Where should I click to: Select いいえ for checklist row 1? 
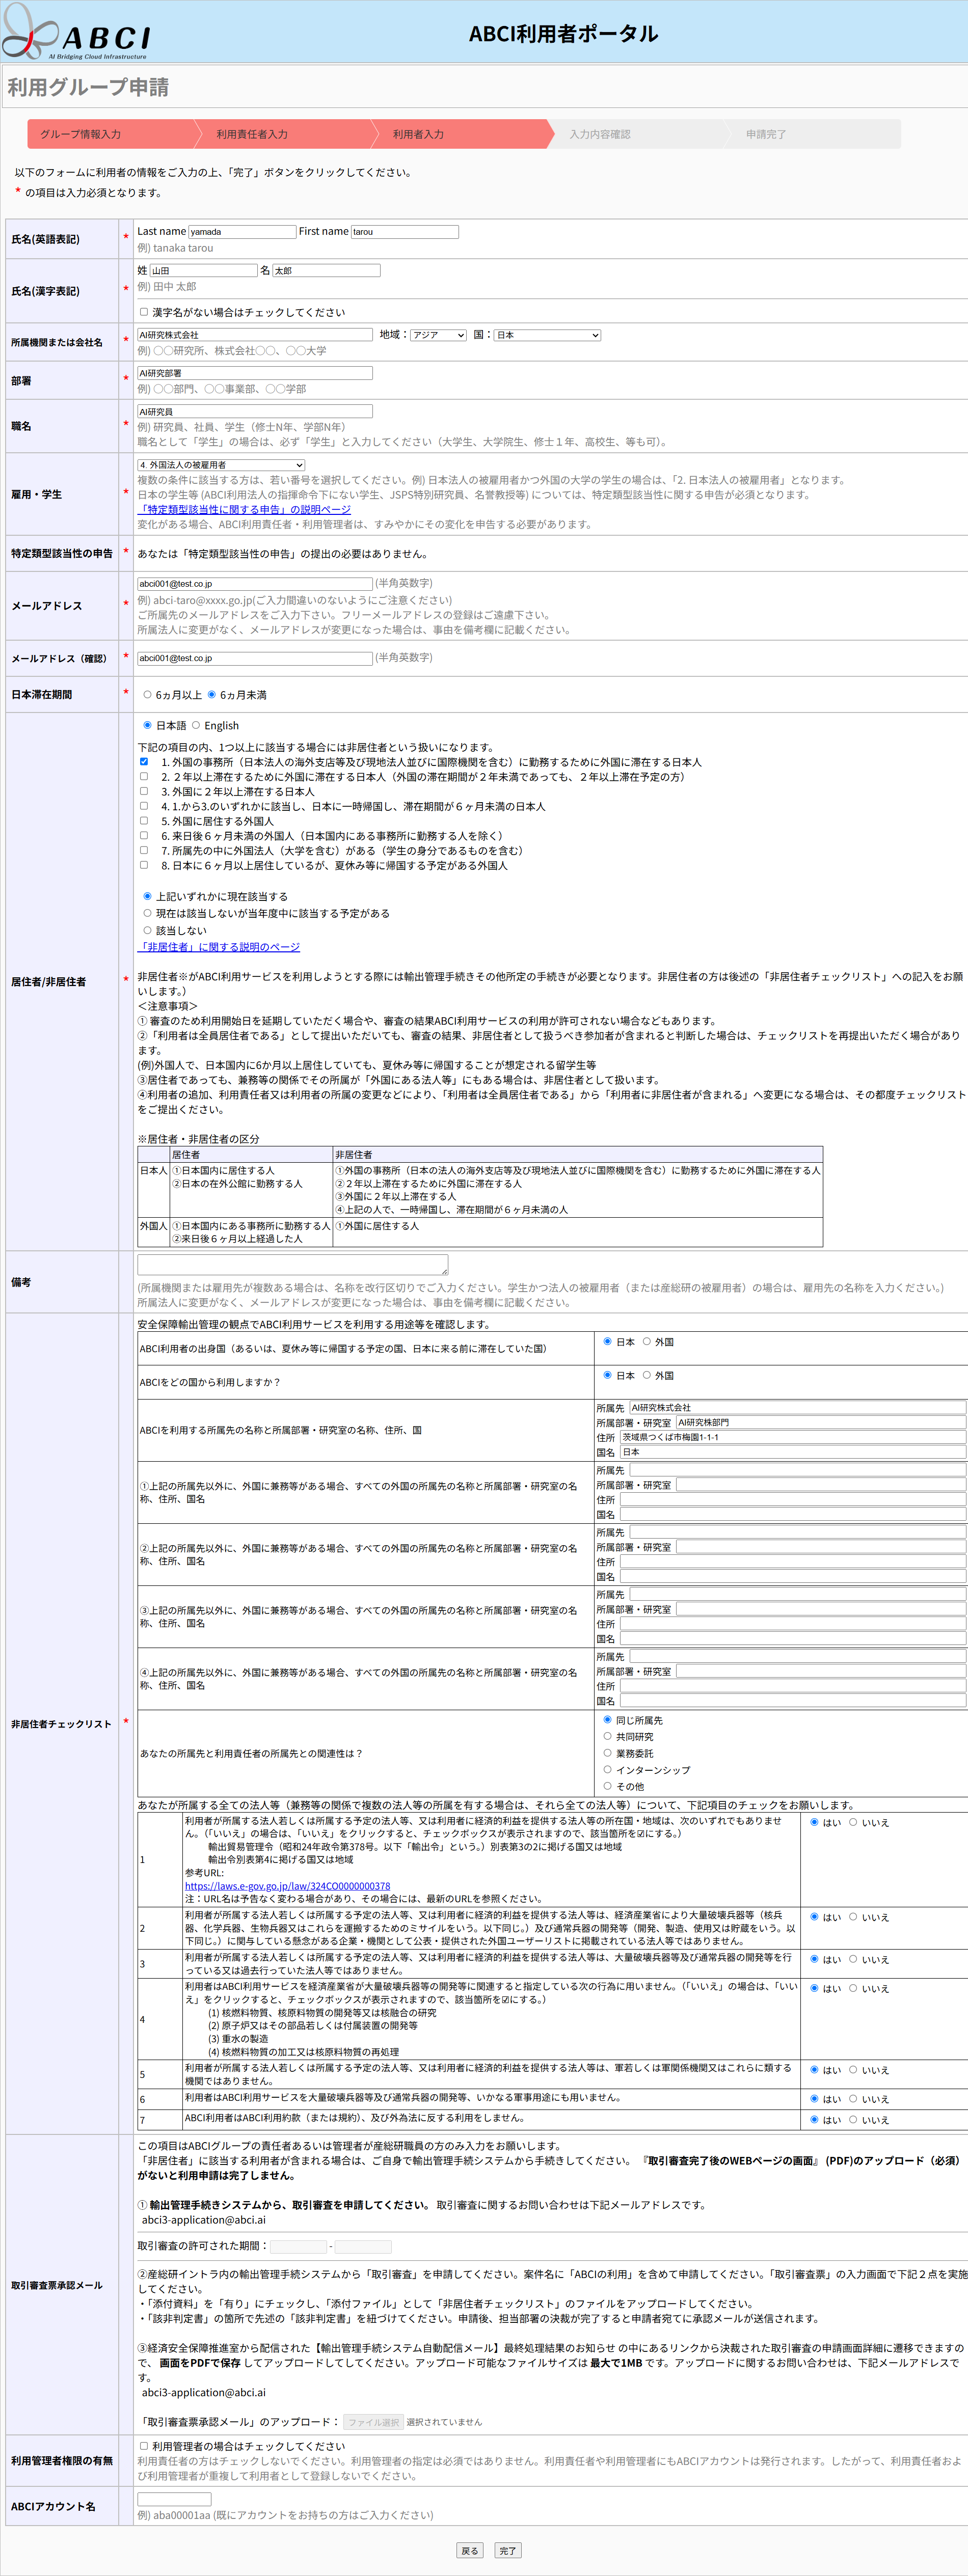pos(853,1822)
